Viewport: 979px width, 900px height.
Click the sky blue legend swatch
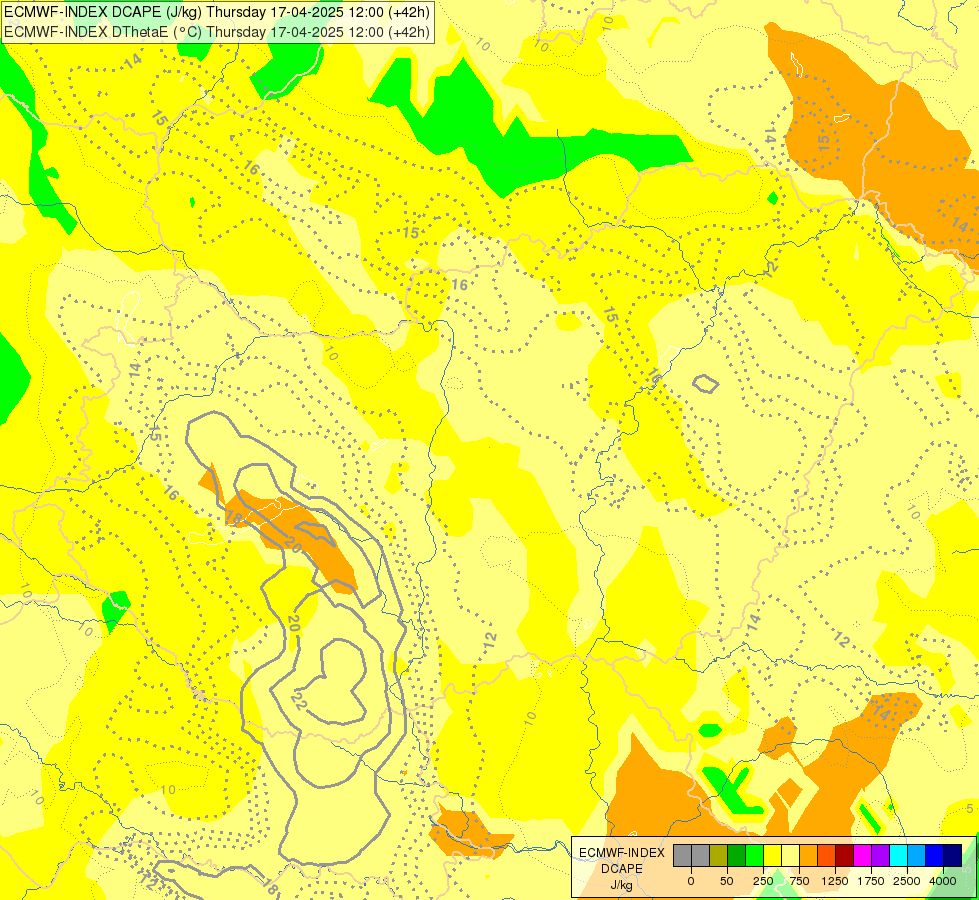pyautogui.click(x=917, y=856)
